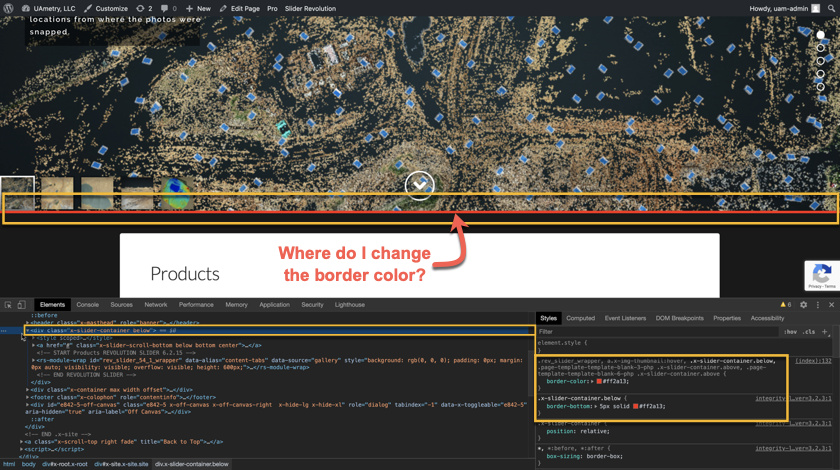Screen dimensions: 840x470
Task: Switch to the Properties pane tab
Action: pos(727,318)
